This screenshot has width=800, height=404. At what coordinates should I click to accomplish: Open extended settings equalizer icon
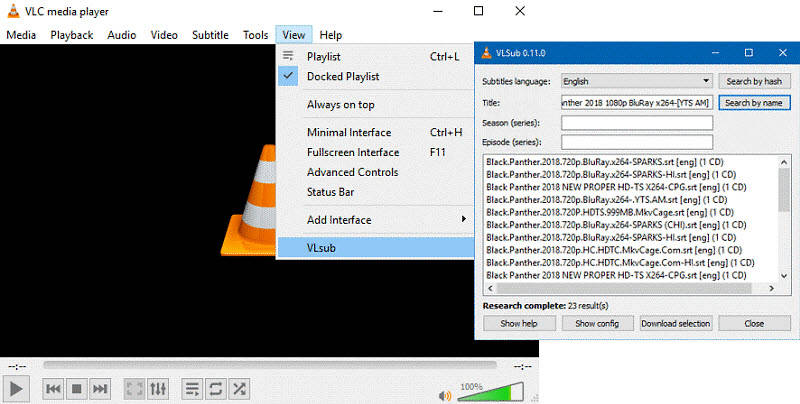tap(158, 389)
